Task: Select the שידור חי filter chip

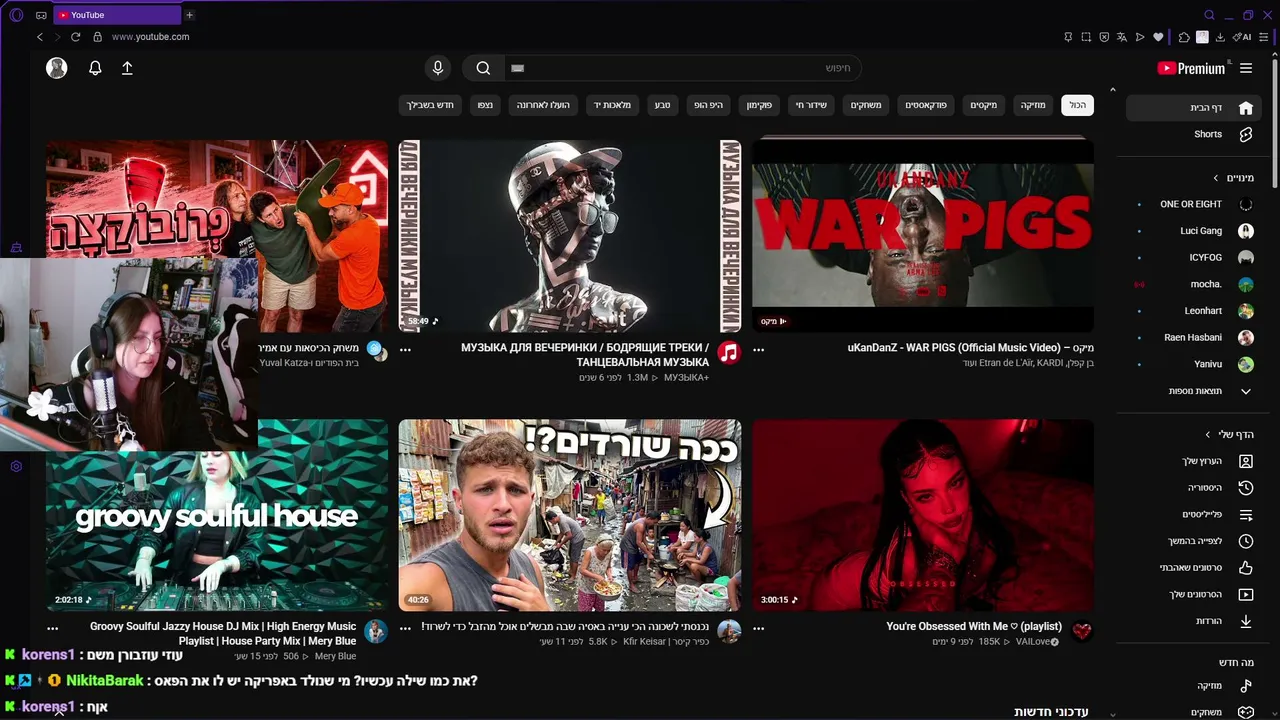Action: 811,105
